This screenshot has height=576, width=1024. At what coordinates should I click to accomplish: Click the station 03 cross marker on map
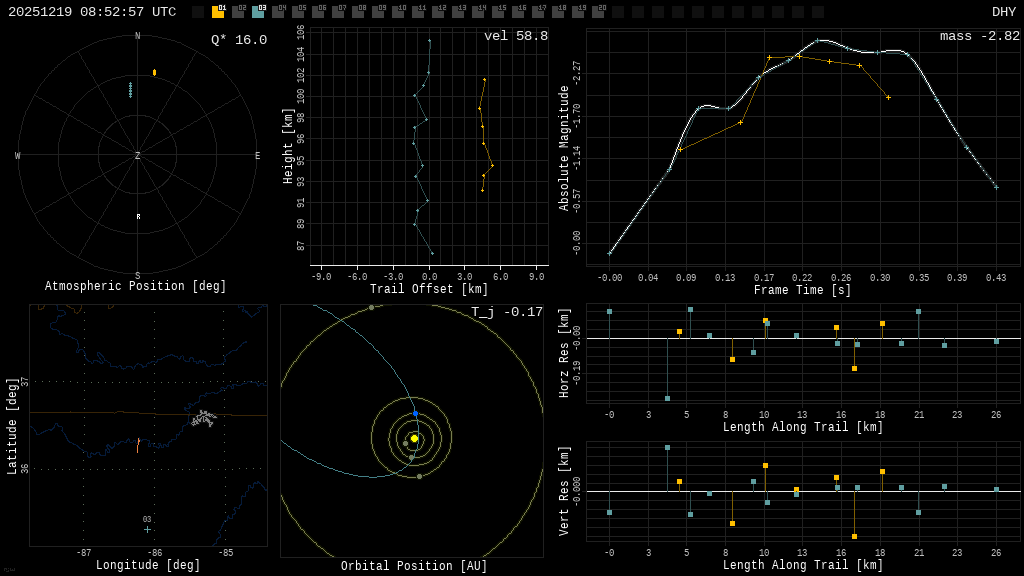147,529
